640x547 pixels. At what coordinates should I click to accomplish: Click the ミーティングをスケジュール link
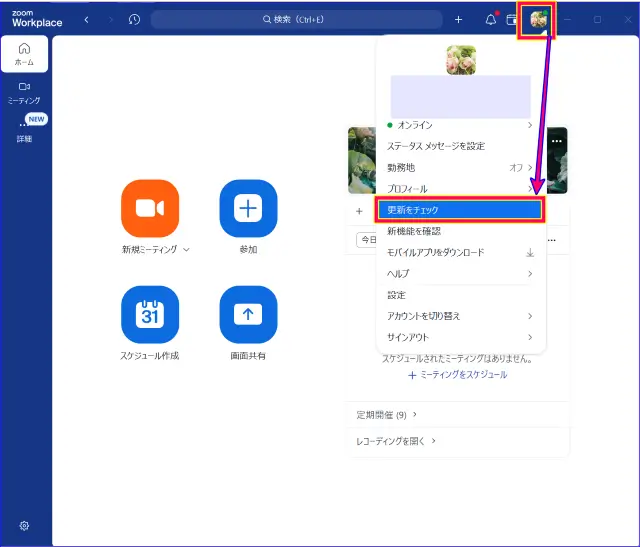[x=458, y=374]
